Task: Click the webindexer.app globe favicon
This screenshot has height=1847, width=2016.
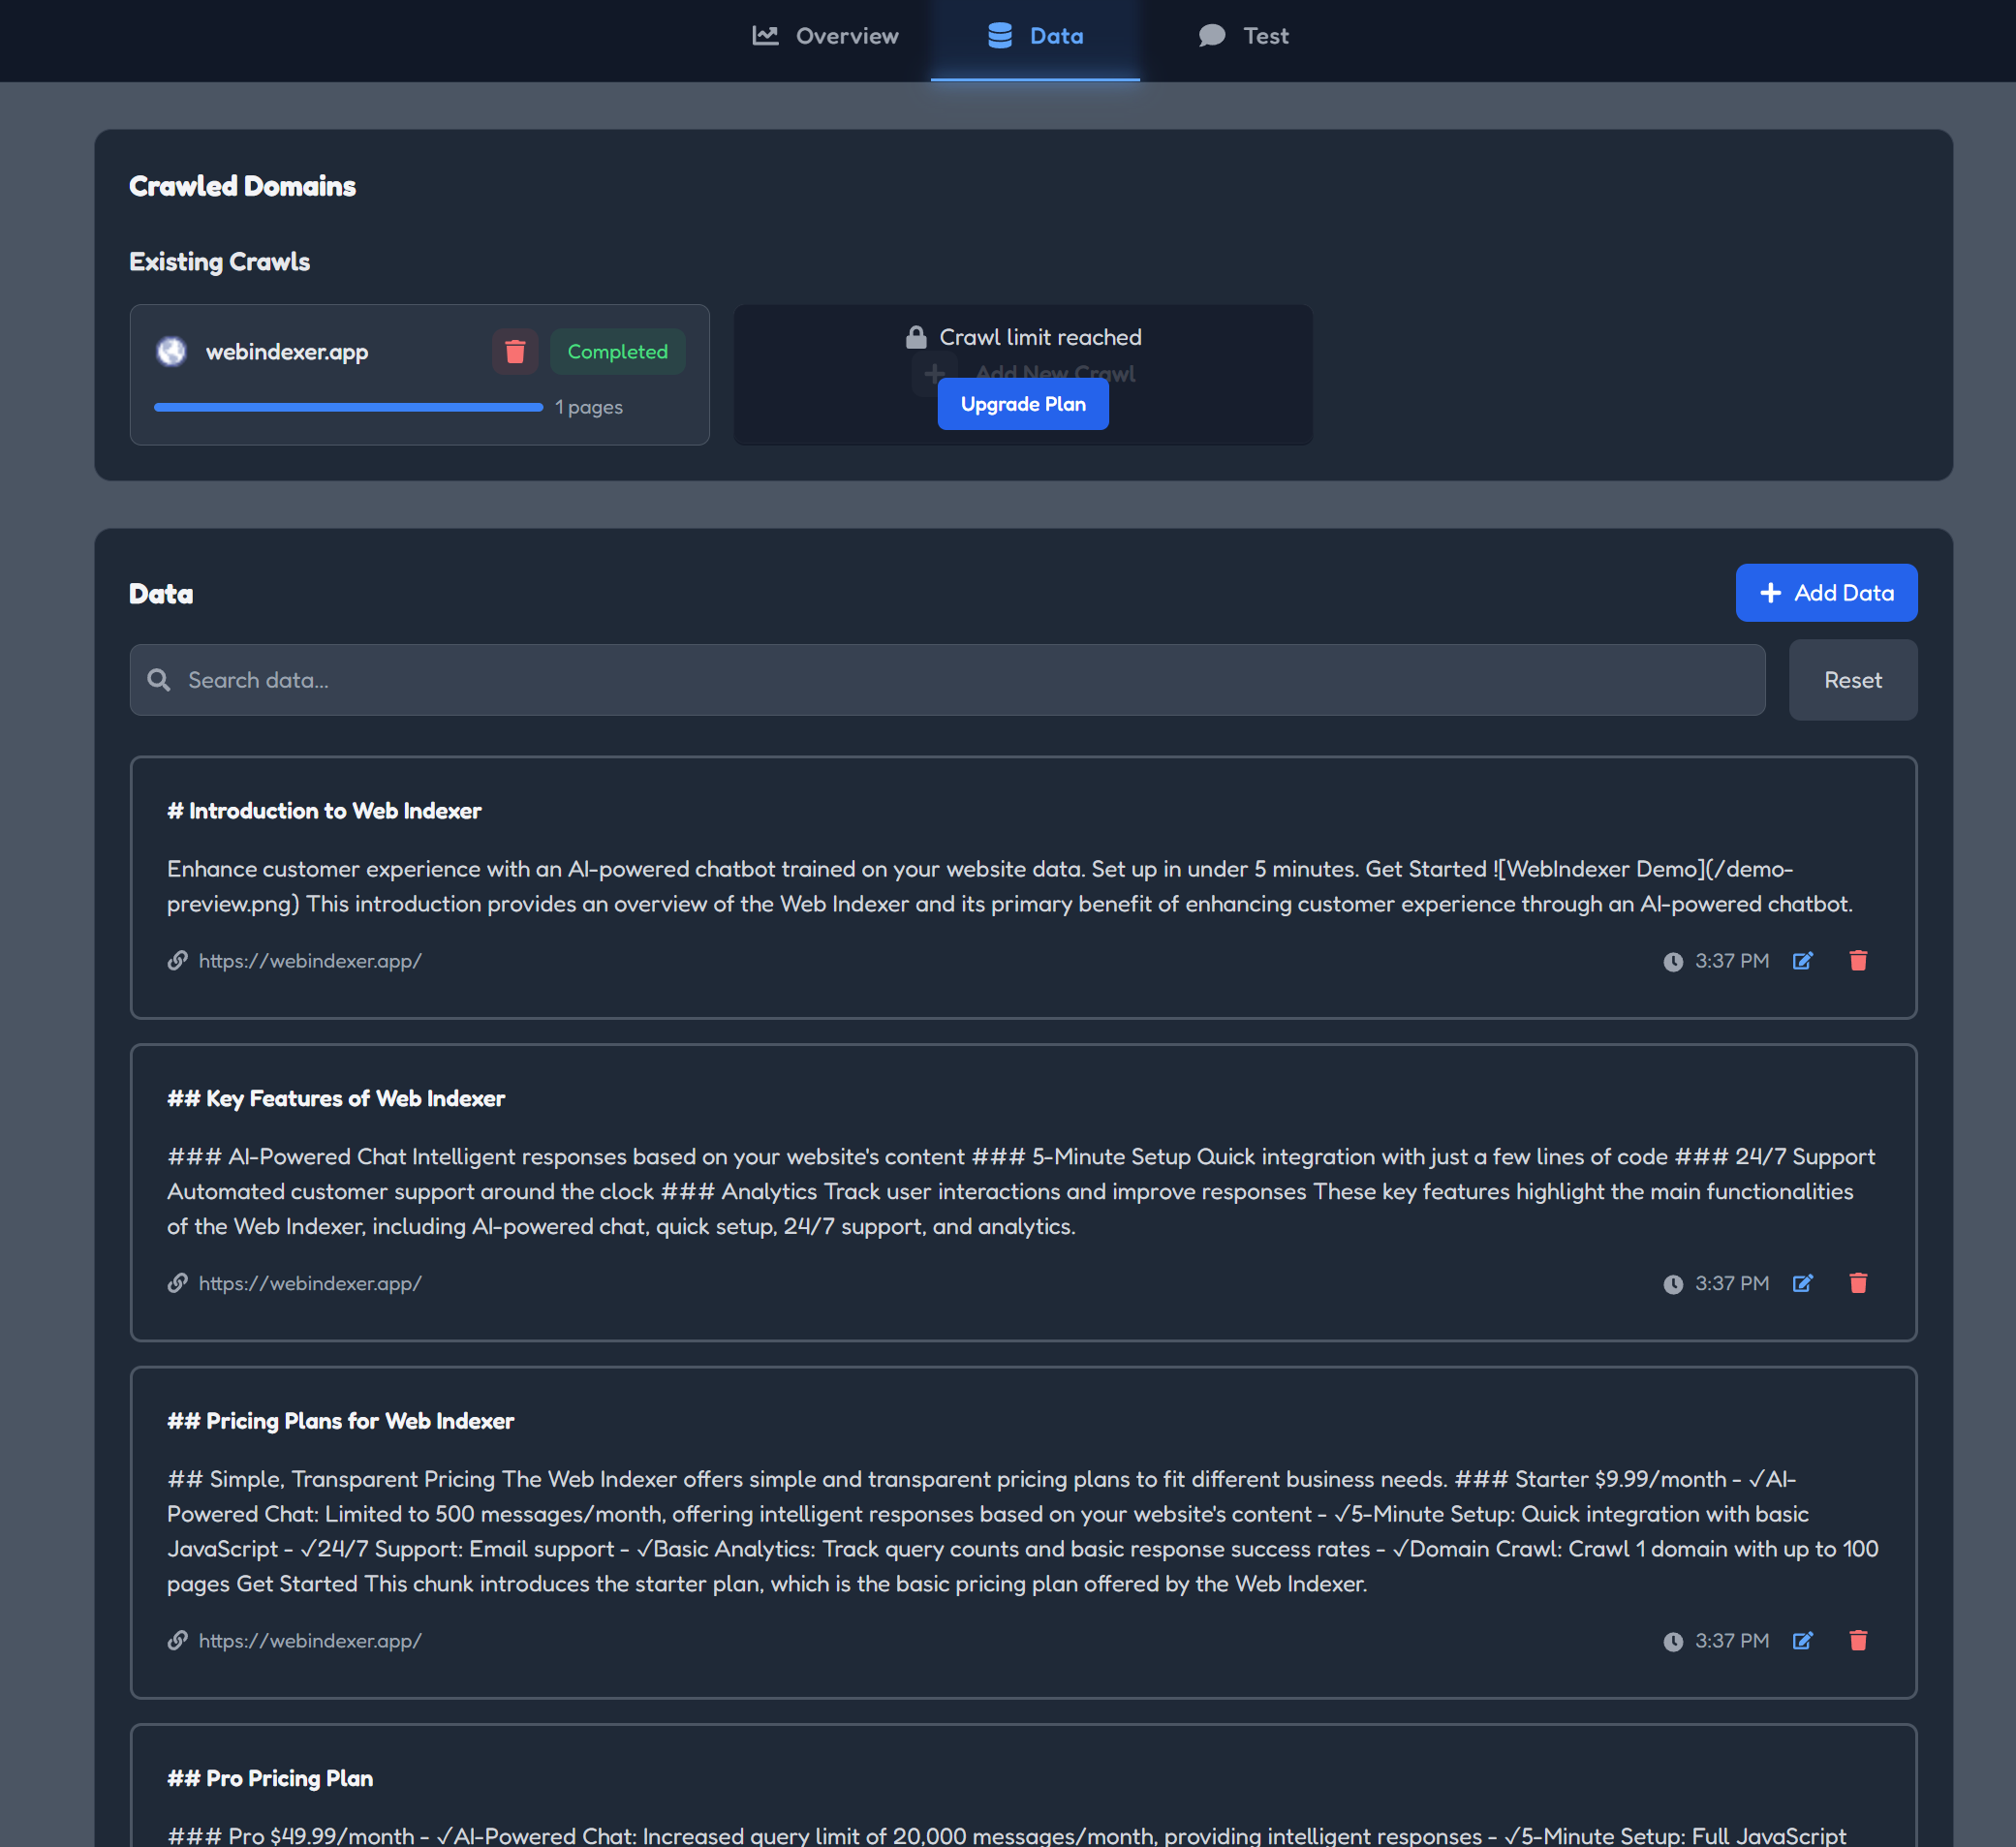Action: [x=172, y=352]
